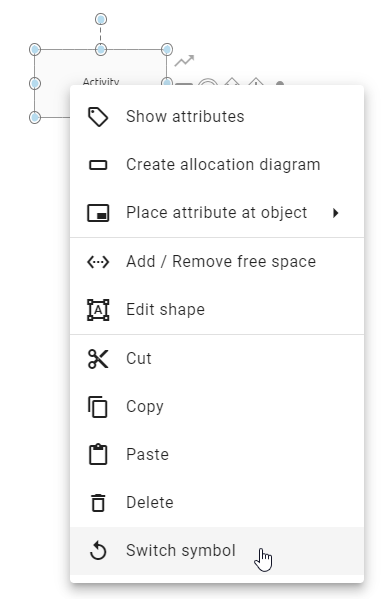The image size is (389, 599).
Task: Click the Edit shape frame icon
Action: pyautogui.click(x=98, y=310)
